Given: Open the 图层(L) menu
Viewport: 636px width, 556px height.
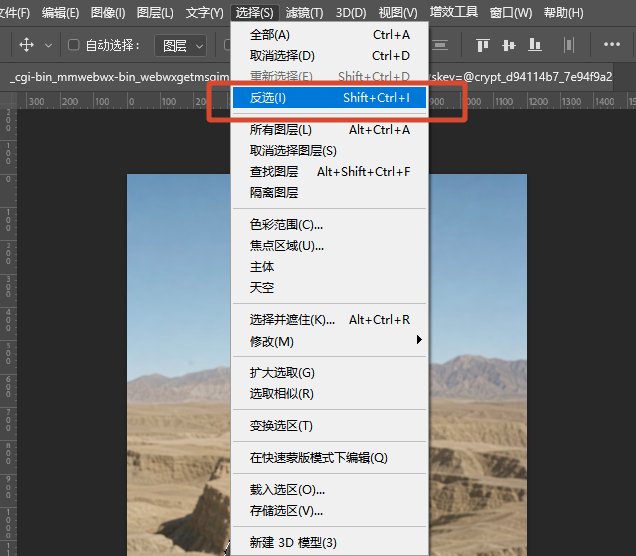Looking at the screenshot, I should 155,13.
